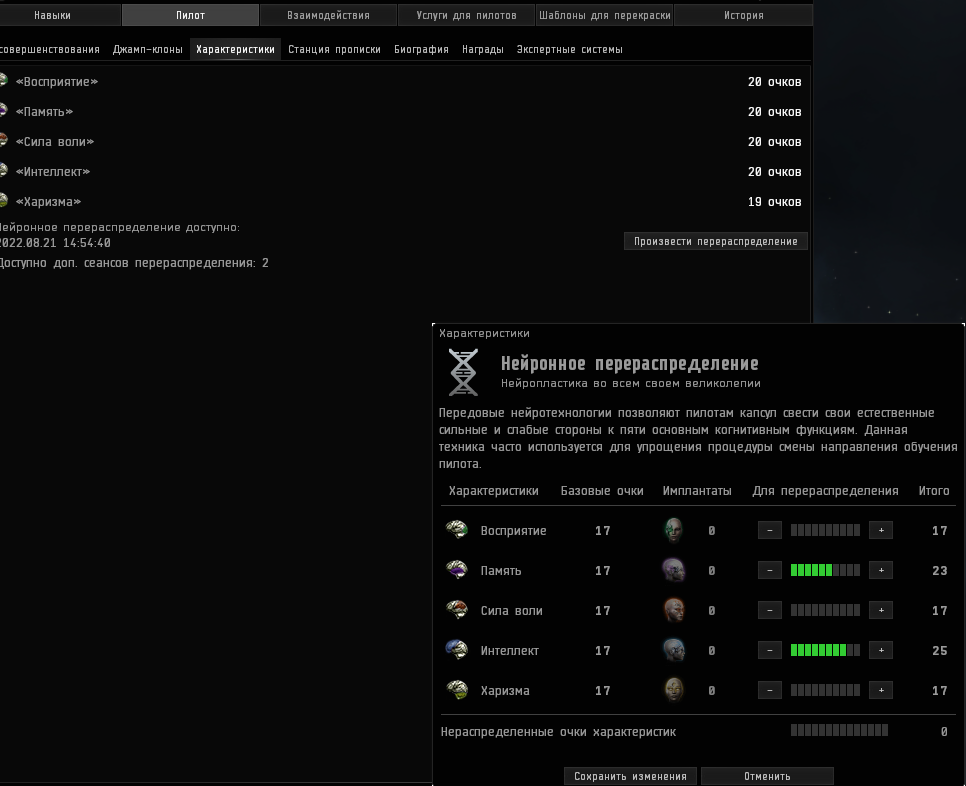Open the Навыки tab
This screenshot has width=966, height=786.
click(x=52, y=15)
